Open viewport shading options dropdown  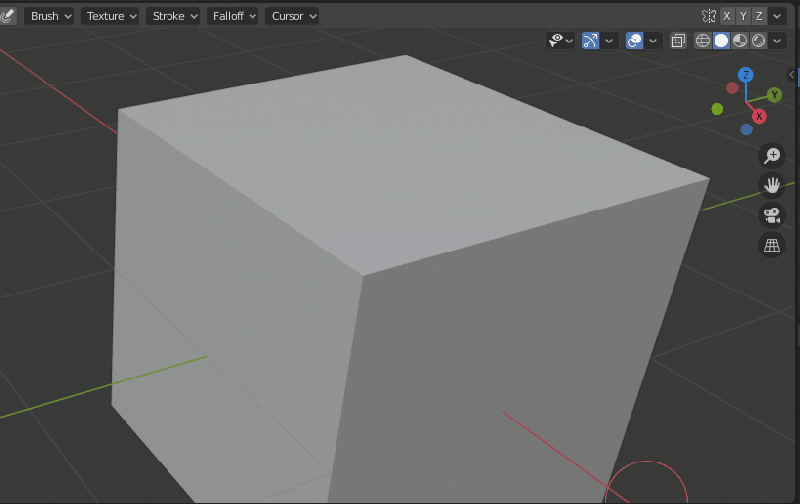click(x=777, y=41)
